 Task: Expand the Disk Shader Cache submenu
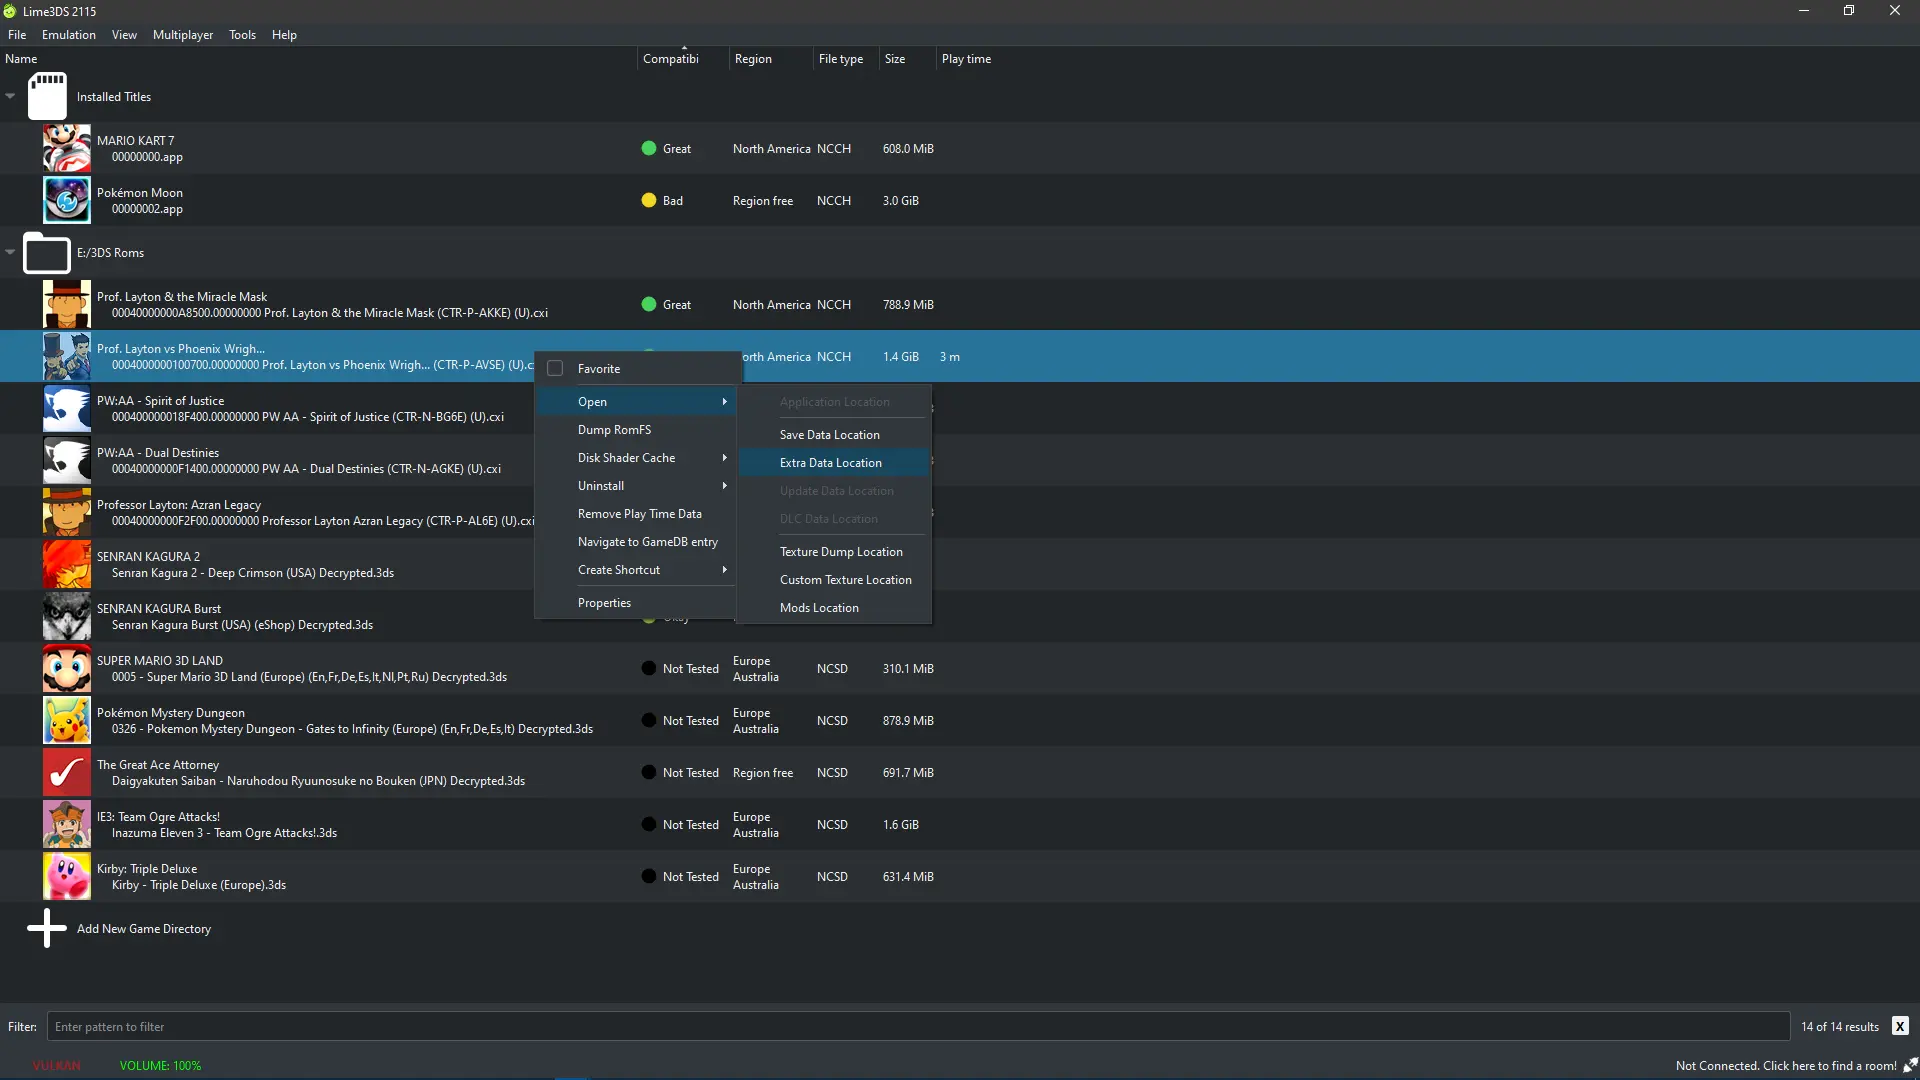pos(725,457)
